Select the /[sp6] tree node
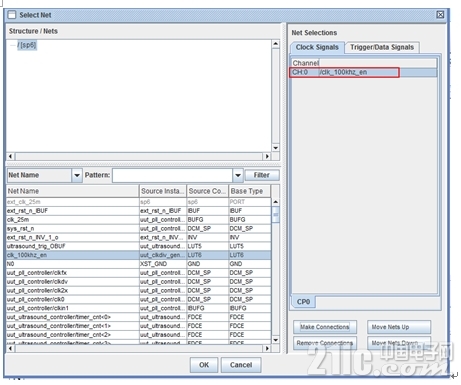461x385 pixels. click(27, 45)
